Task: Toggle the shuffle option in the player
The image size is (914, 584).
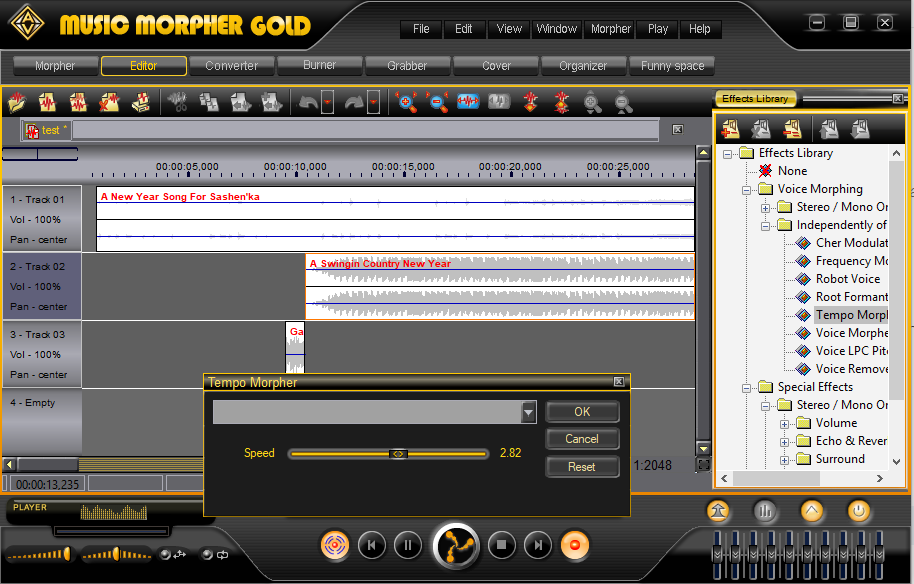Action: 173,555
